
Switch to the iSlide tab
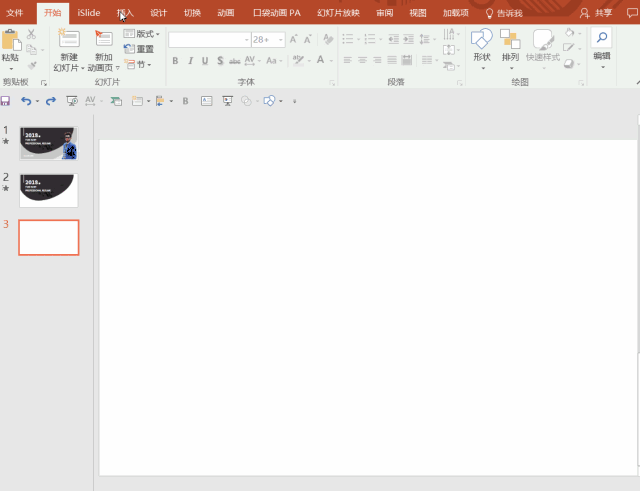(x=89, y=13)
